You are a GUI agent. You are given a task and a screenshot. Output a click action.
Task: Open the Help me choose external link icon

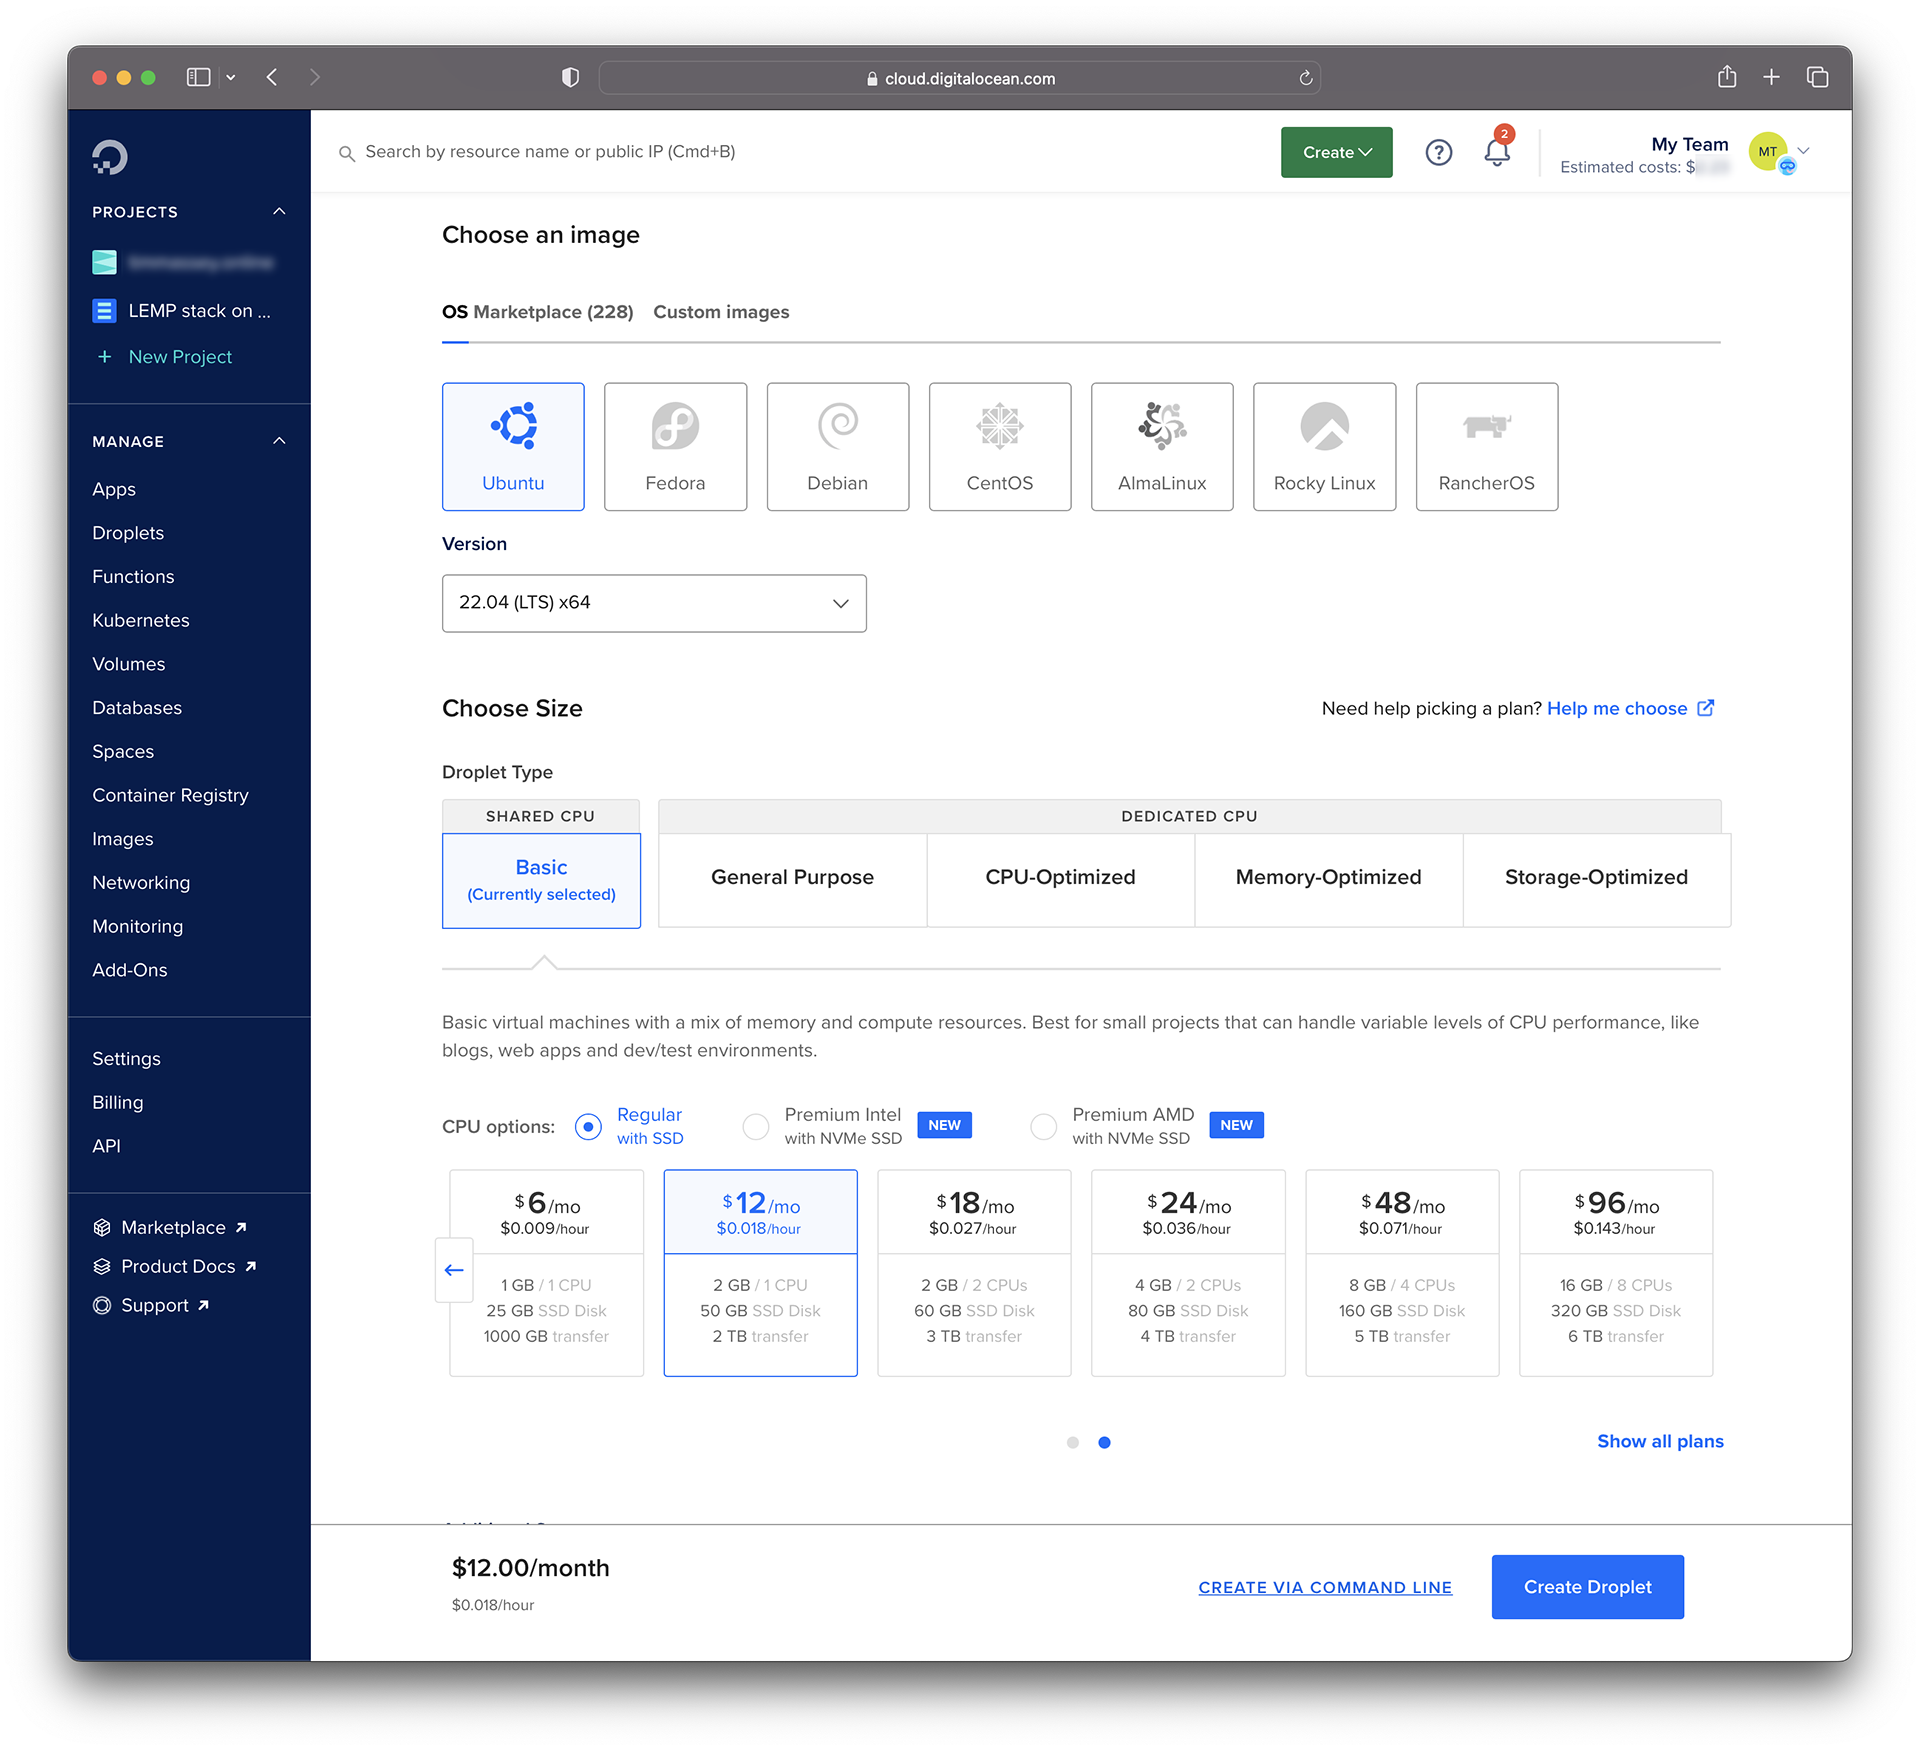pos(1706,708)
